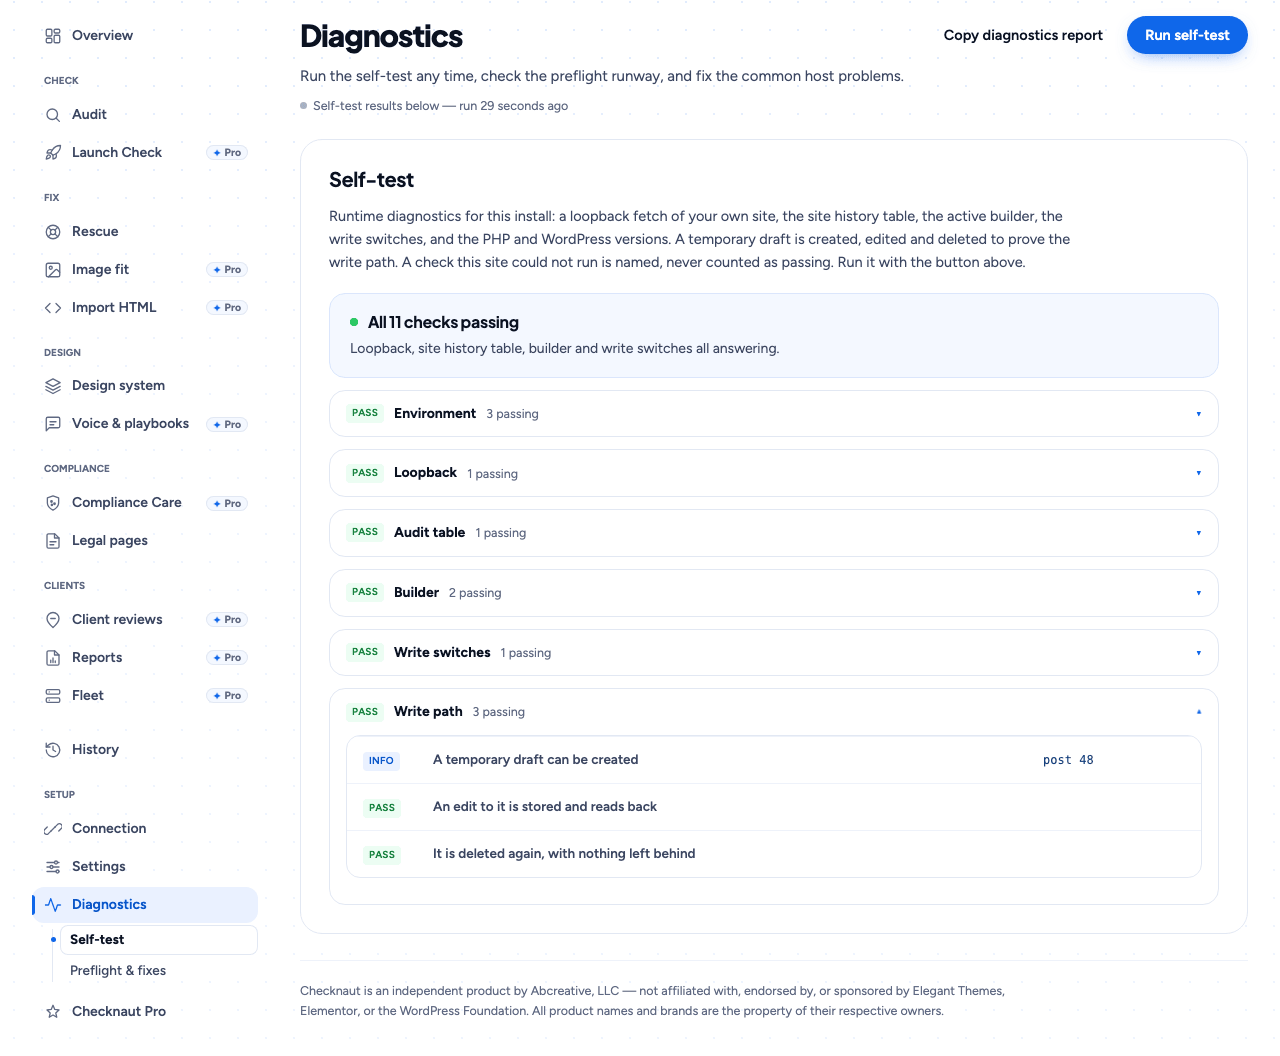This screenshot has width=1280, height=1056.
Task: Click the Checknaut Pro star icon
Action: pyautogui.click(x=53, y=1012)
